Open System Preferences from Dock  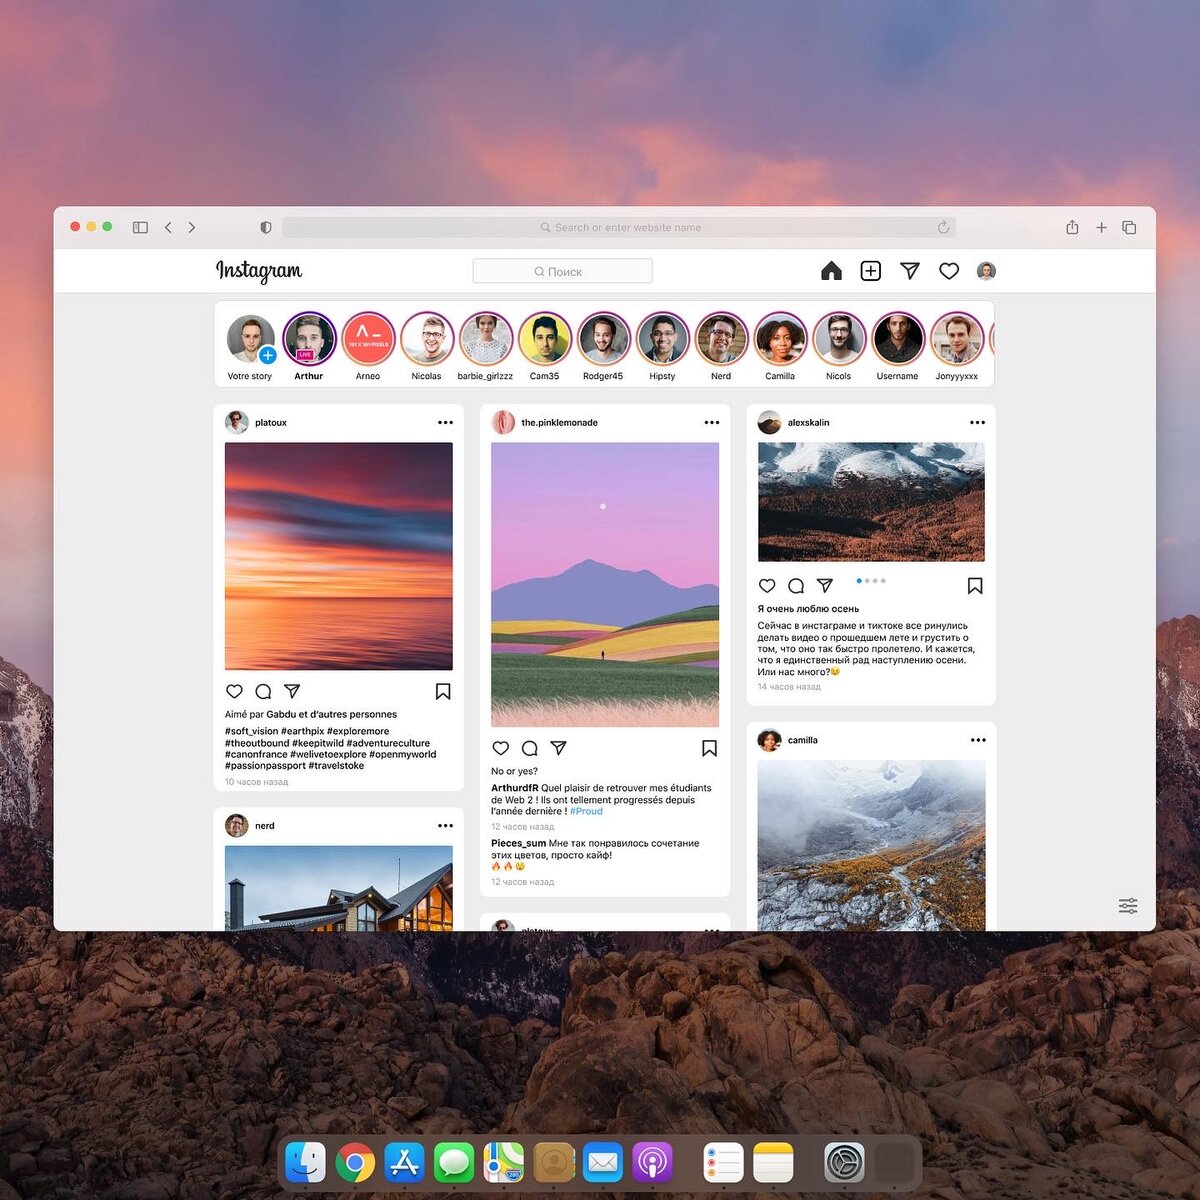point(844,1163)
